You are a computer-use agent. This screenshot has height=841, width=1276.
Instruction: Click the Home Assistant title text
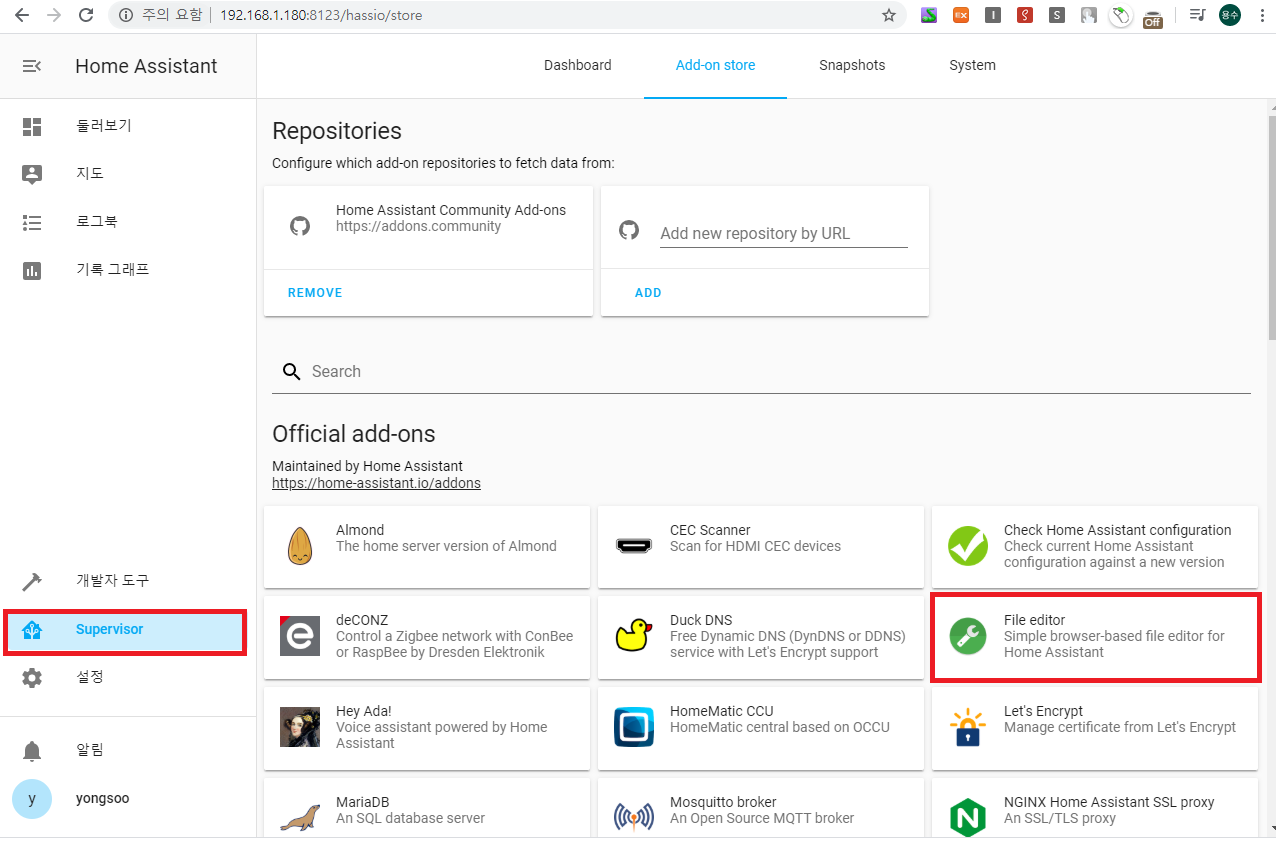click(146, 66)
